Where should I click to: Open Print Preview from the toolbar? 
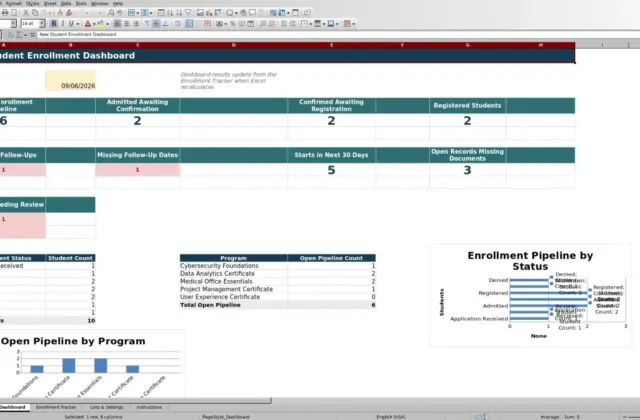pos(14,13)
